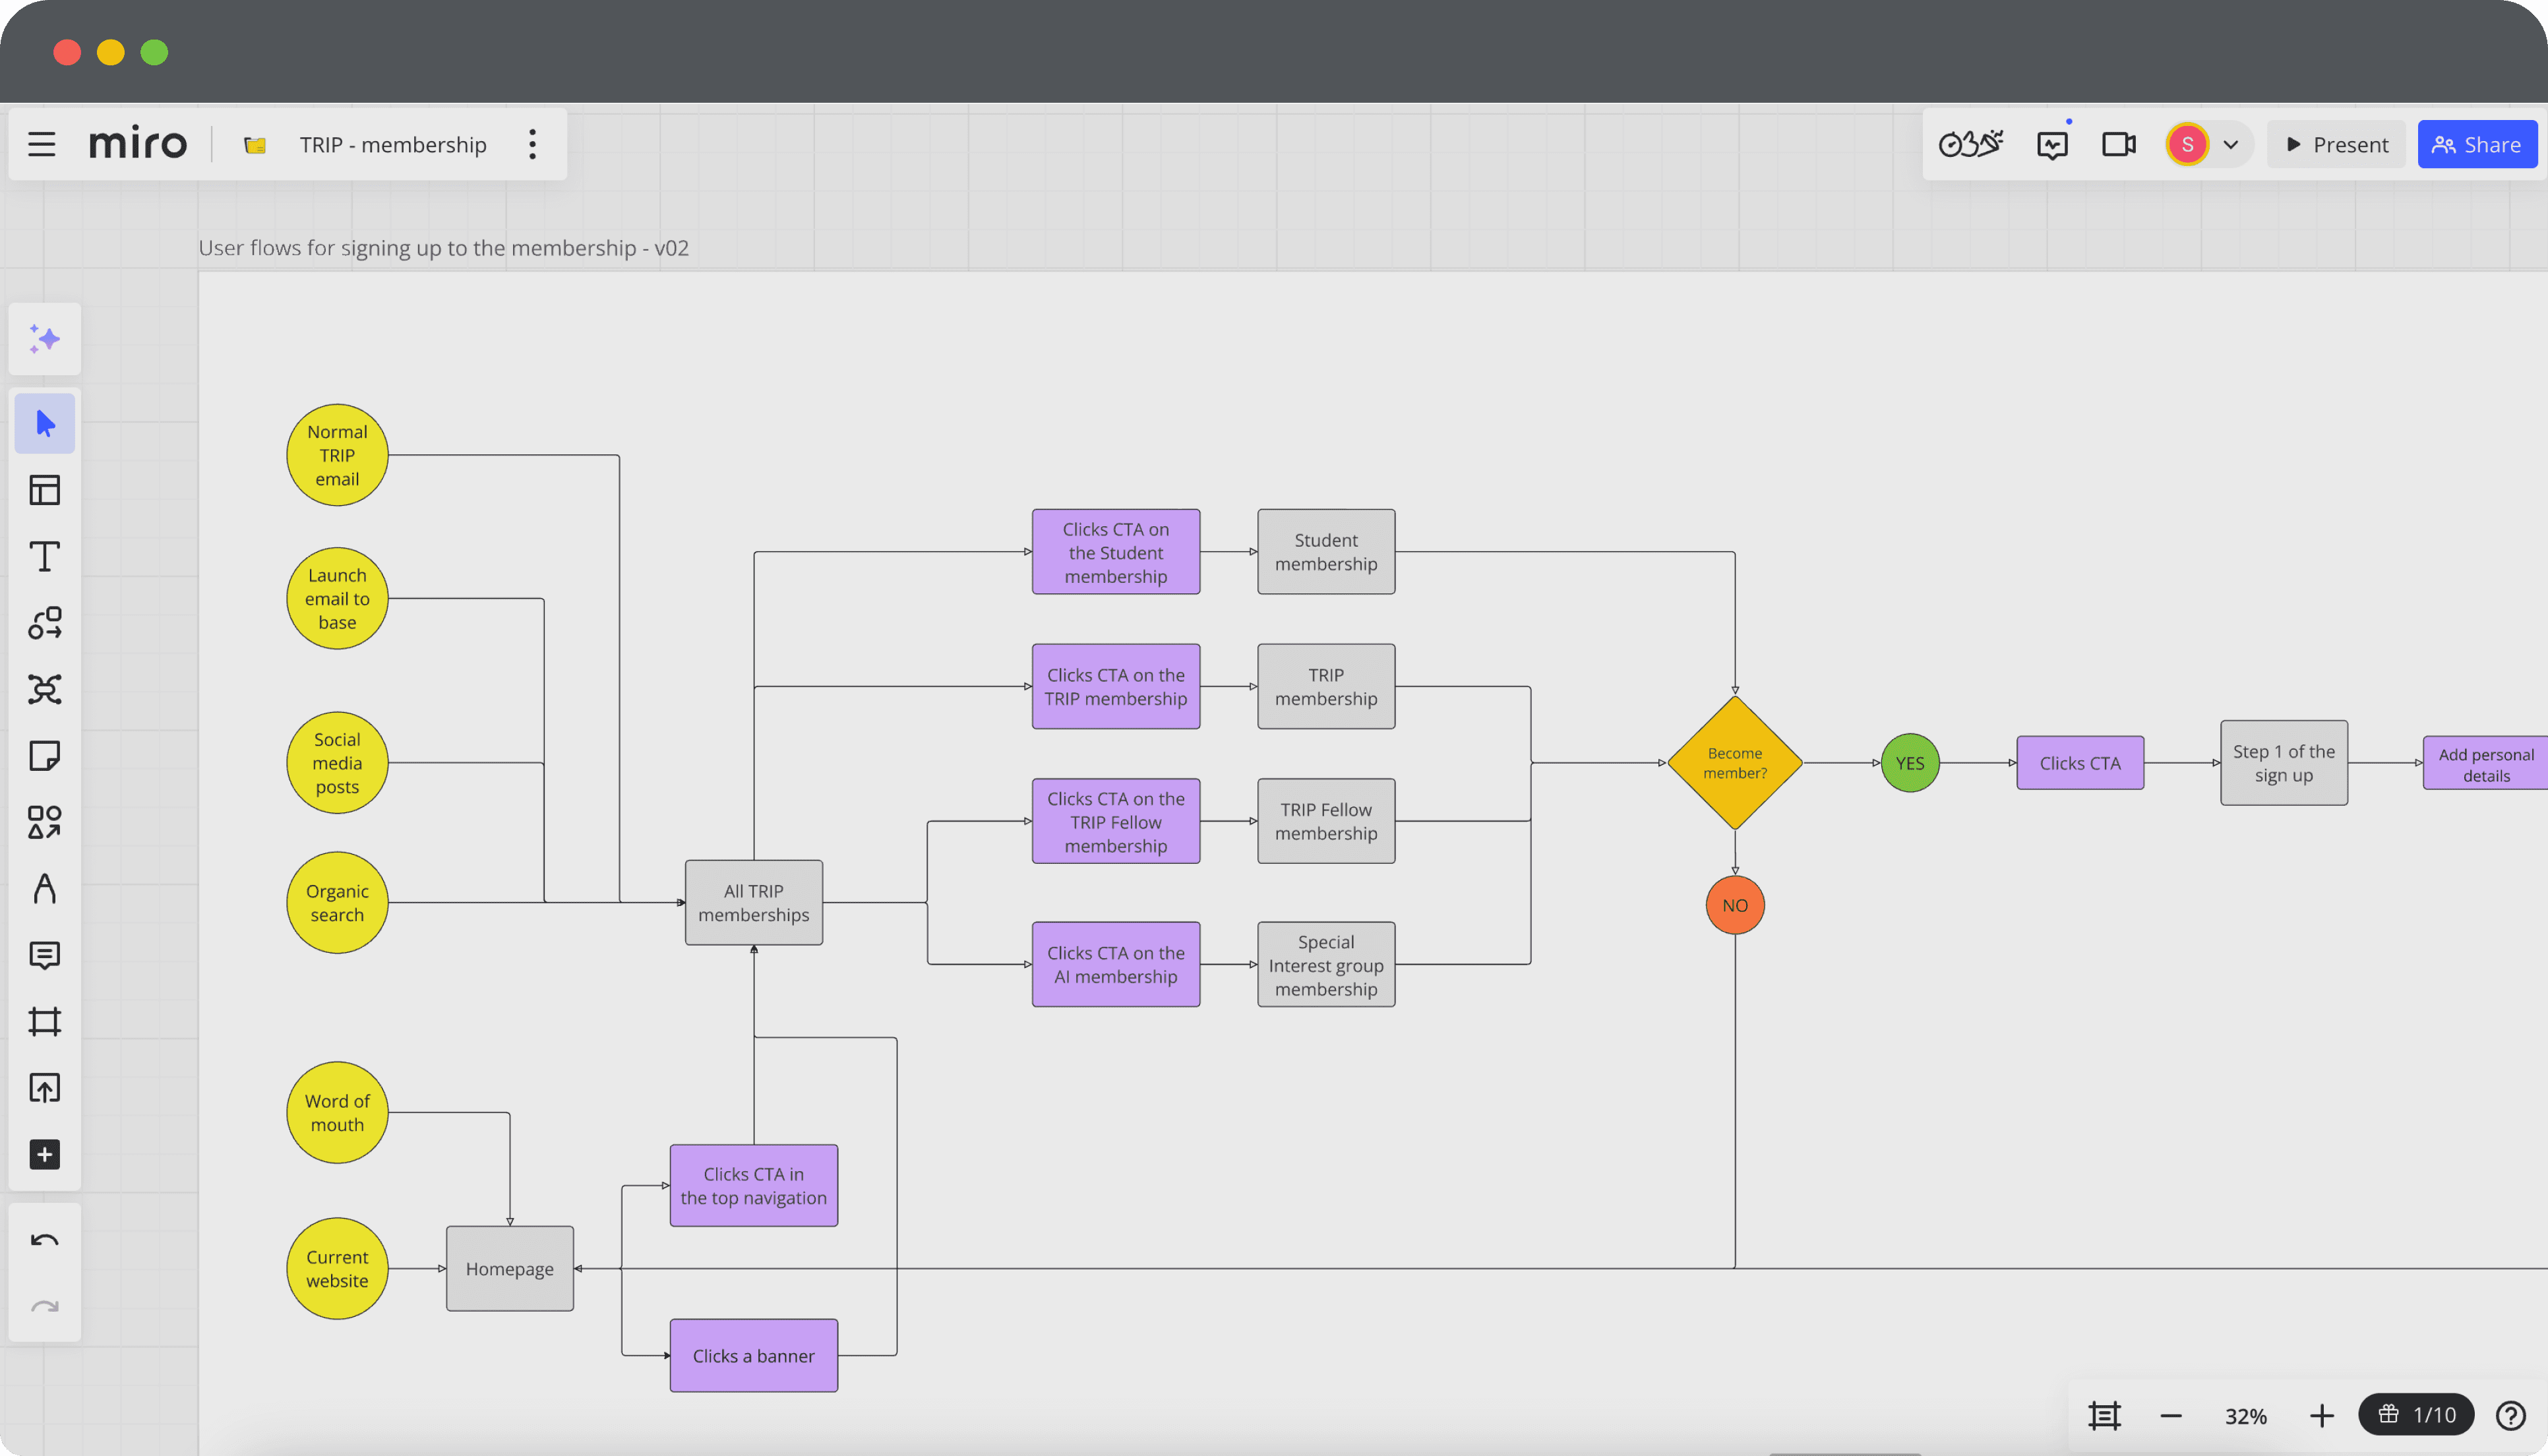This screenshot has height=1456, width=2548.
Task: Zoom out with minus button
Action: click(x=2170, y=1416)
